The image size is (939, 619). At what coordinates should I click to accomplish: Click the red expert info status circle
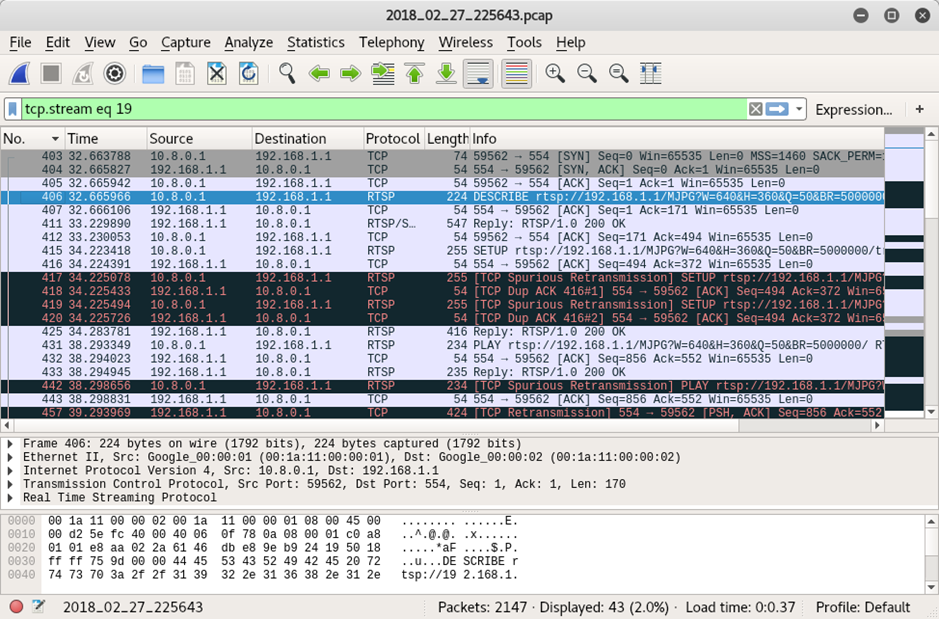[x=16, y=607]
